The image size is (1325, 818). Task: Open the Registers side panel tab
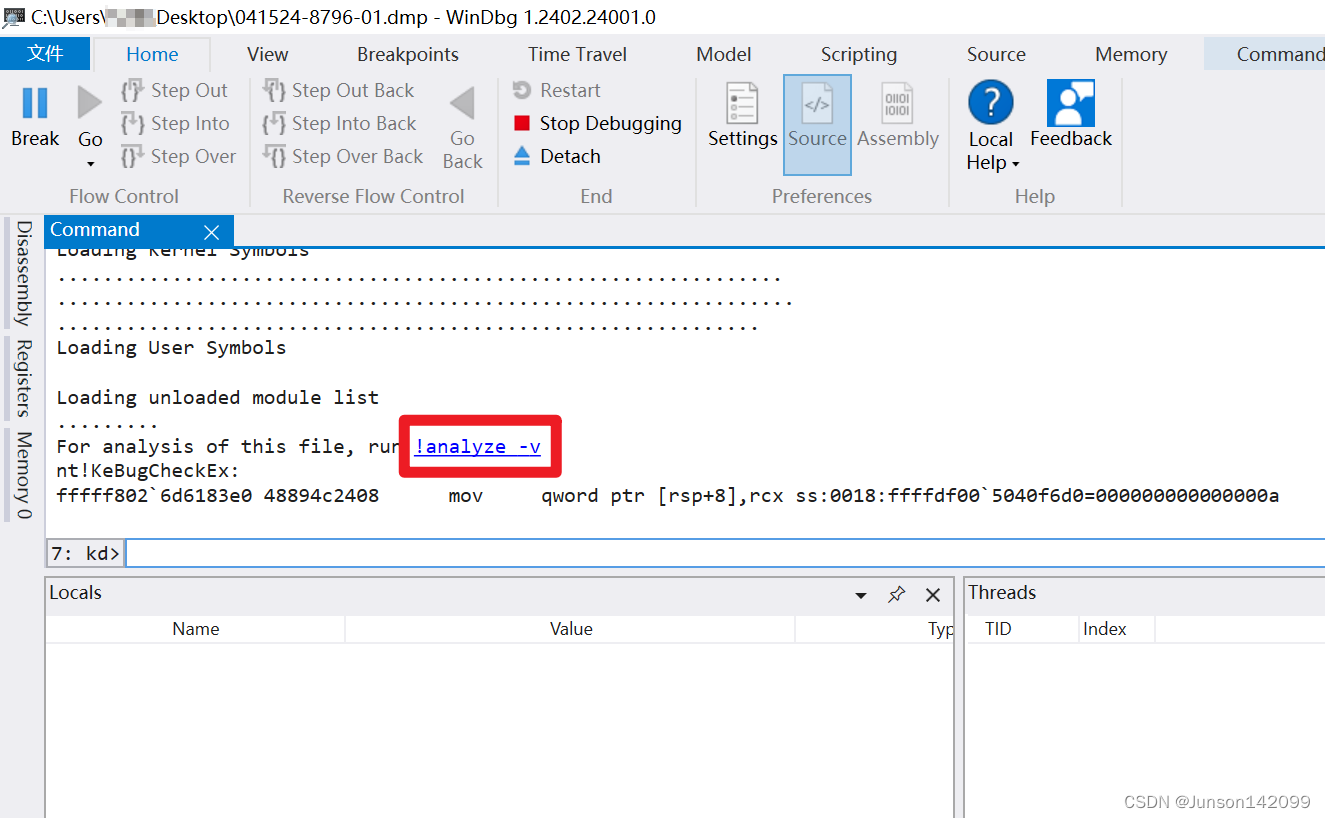click(x=22, y=378)
